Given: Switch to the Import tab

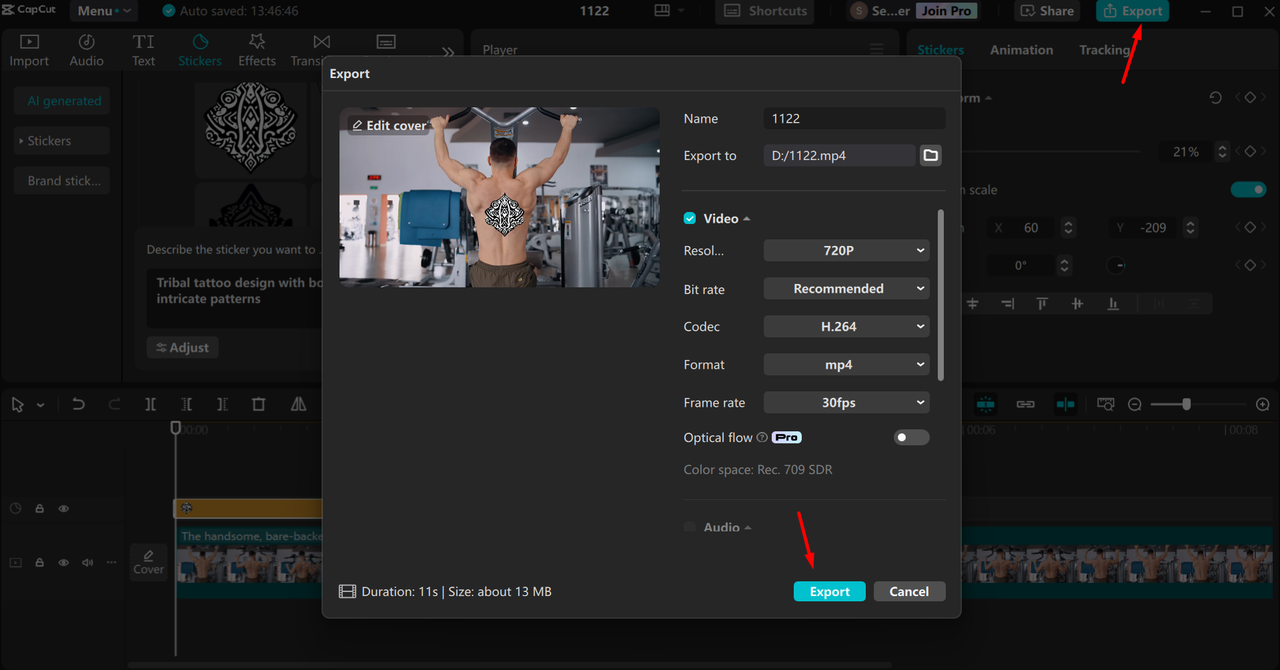Looking at the screenshot, I should [29, 50].
